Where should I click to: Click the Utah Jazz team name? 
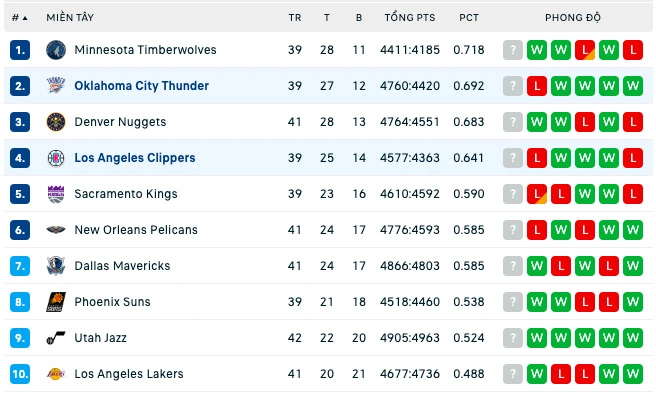point(100,338)
